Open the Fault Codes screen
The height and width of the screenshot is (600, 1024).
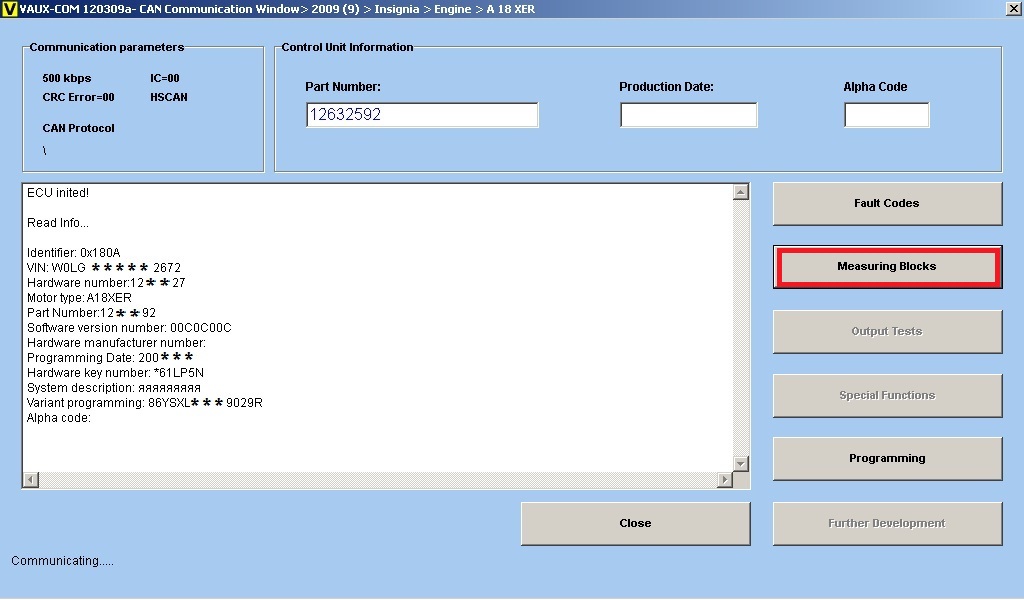[x=887, y=204]
